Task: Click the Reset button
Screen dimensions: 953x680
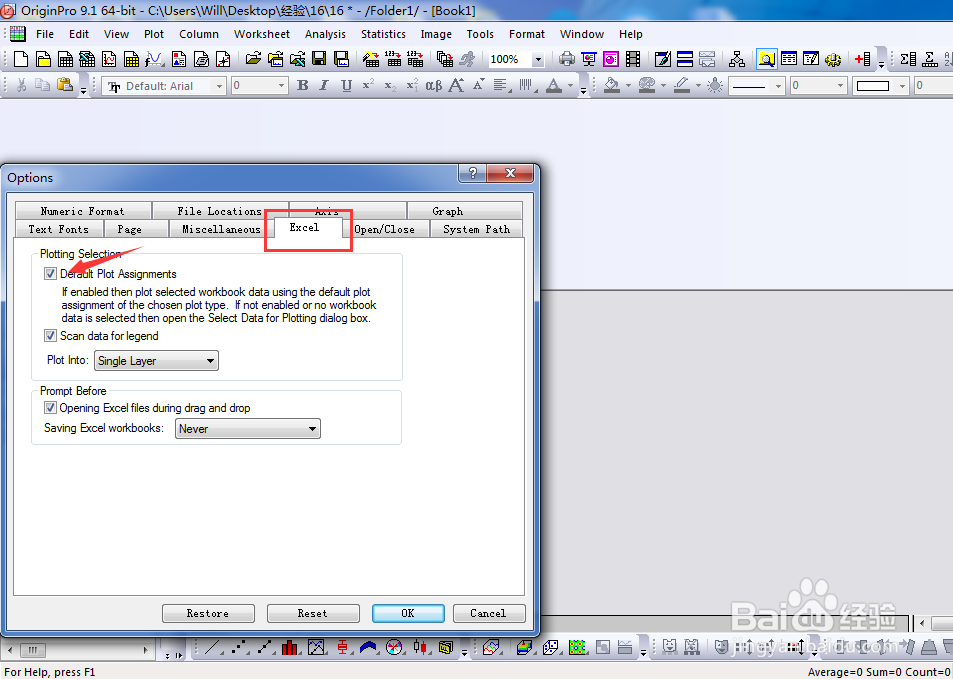Action: pyautogui.click(x=313, y=613)
